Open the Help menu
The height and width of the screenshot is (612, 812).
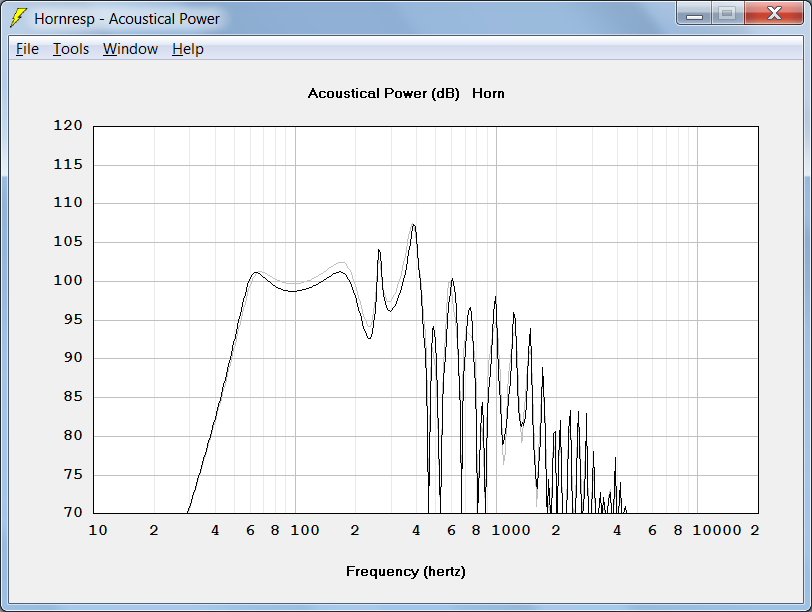(187, 49)
